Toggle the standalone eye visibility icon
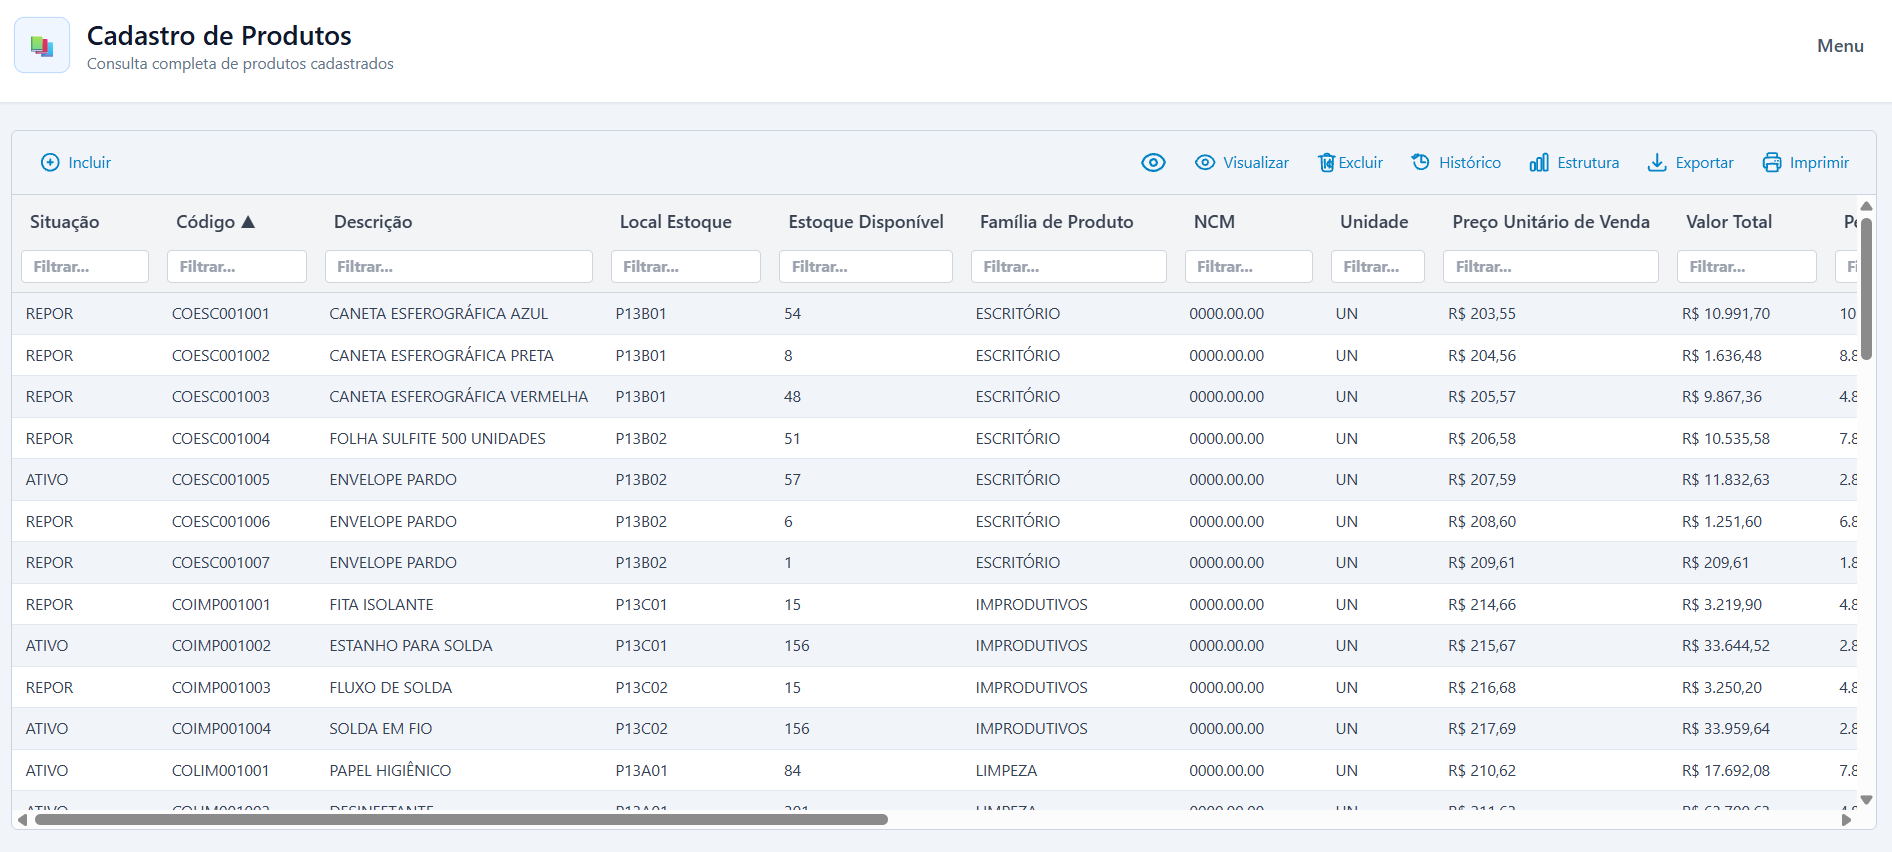The width and height of the screenshot is (1892, 852). point(1153,162)
